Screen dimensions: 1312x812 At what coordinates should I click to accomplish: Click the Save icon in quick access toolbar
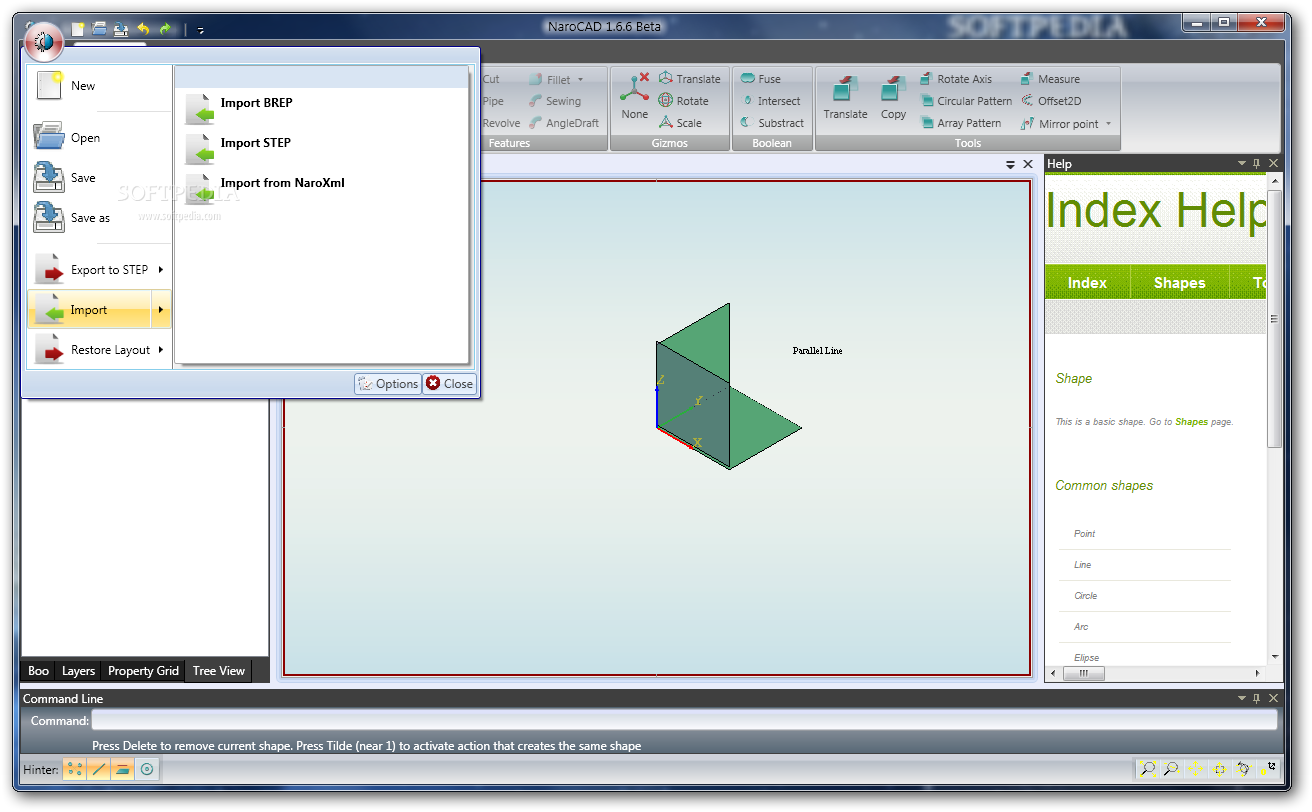coord(121,29)
